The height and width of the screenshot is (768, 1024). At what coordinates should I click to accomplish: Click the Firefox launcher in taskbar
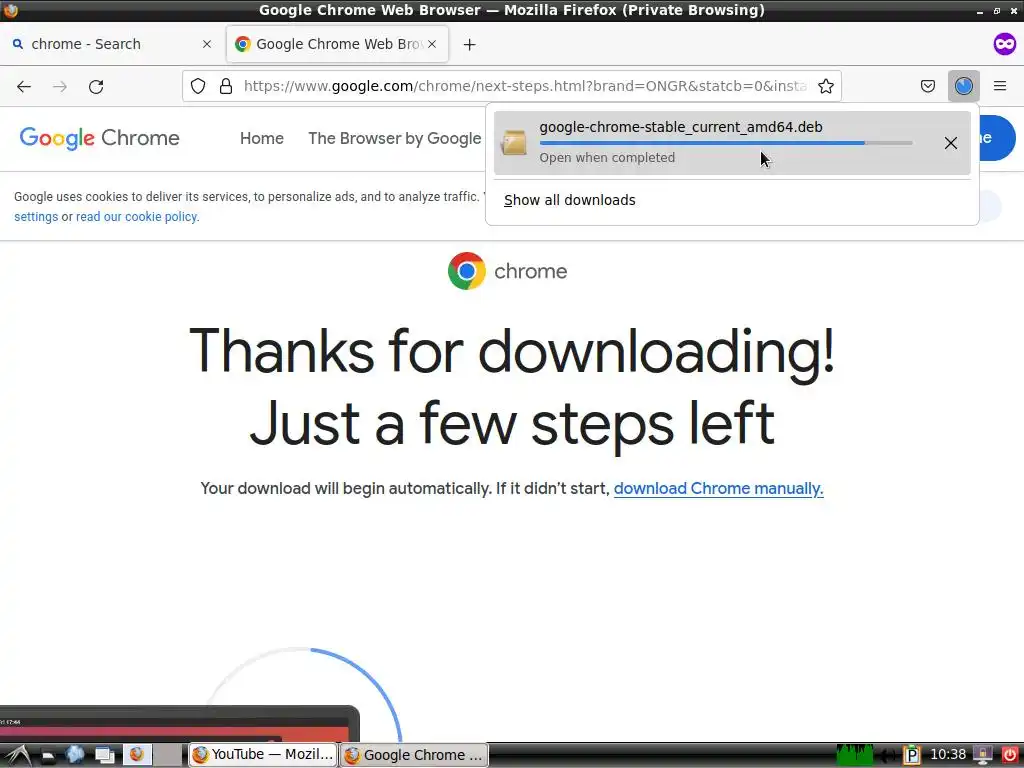(137, 754)
